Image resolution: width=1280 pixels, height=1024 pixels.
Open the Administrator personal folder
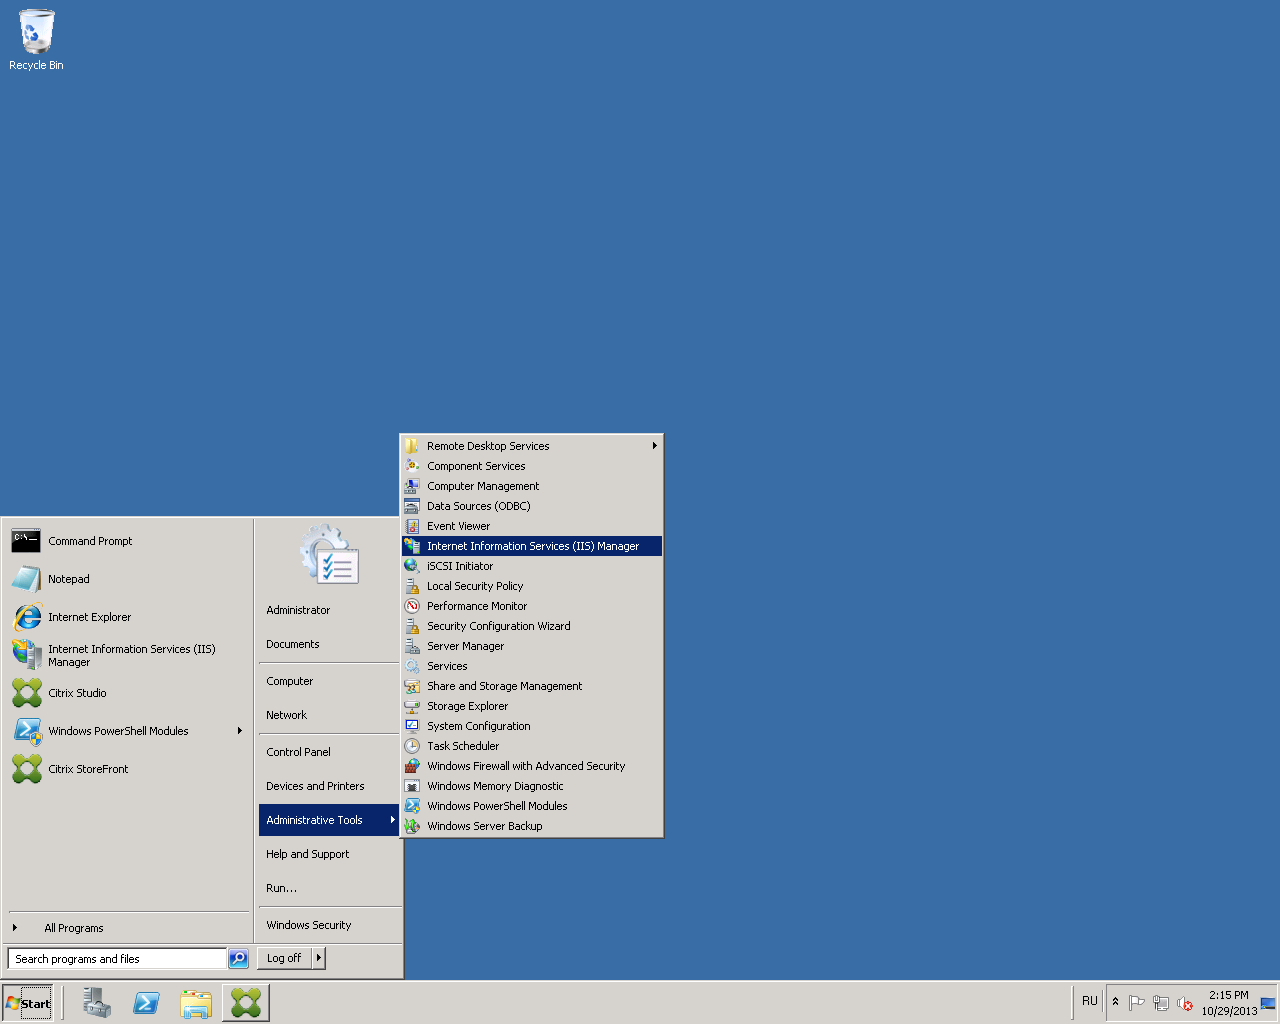[x=329, y=610]
